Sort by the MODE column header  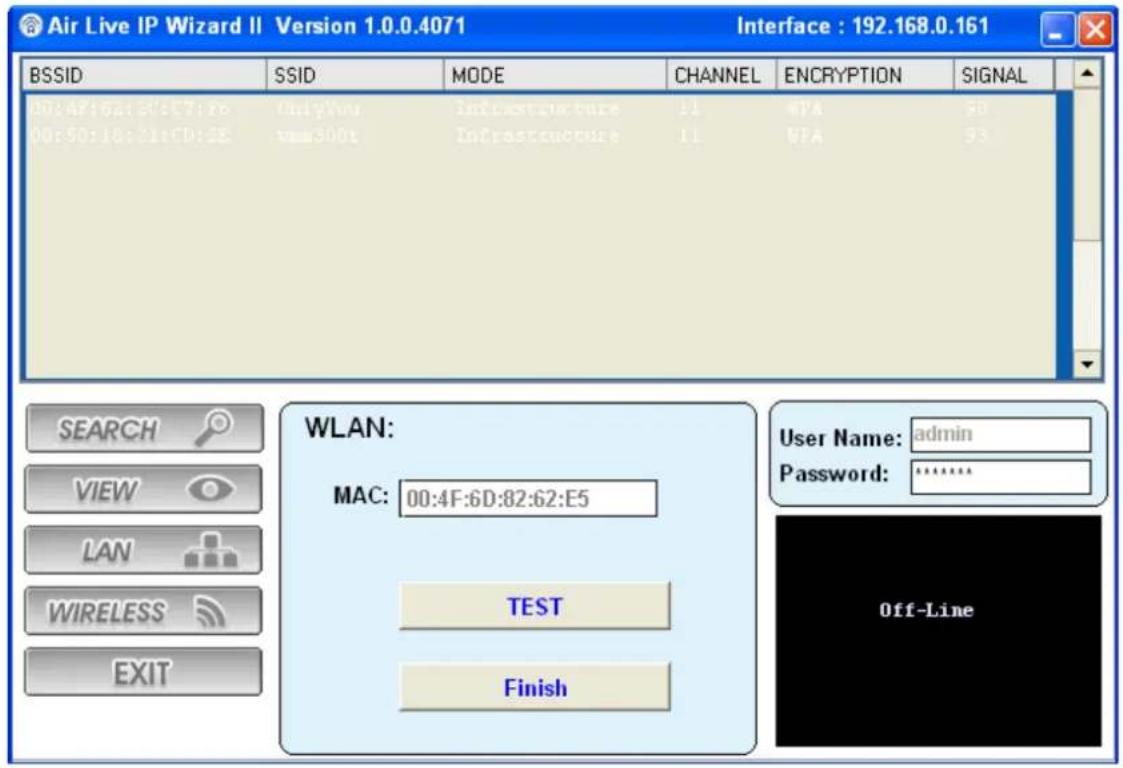point(555,75)
